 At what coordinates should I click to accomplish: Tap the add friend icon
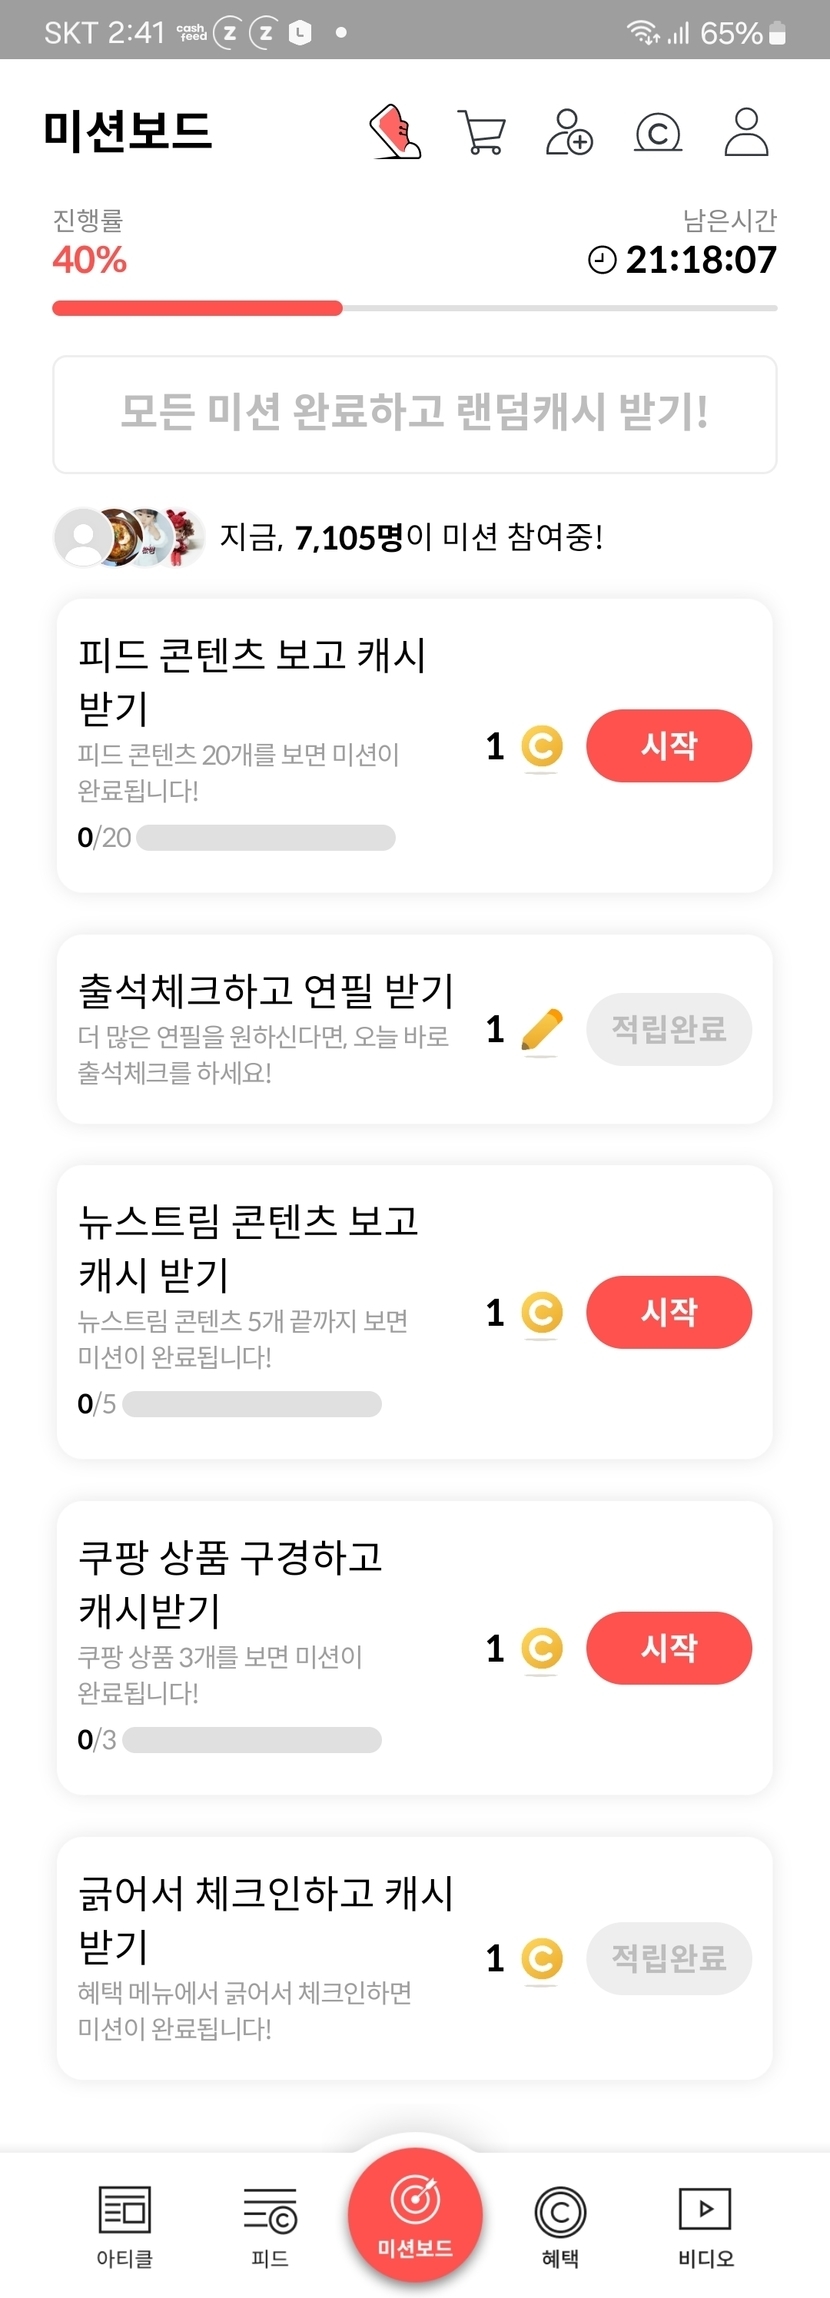569,132
